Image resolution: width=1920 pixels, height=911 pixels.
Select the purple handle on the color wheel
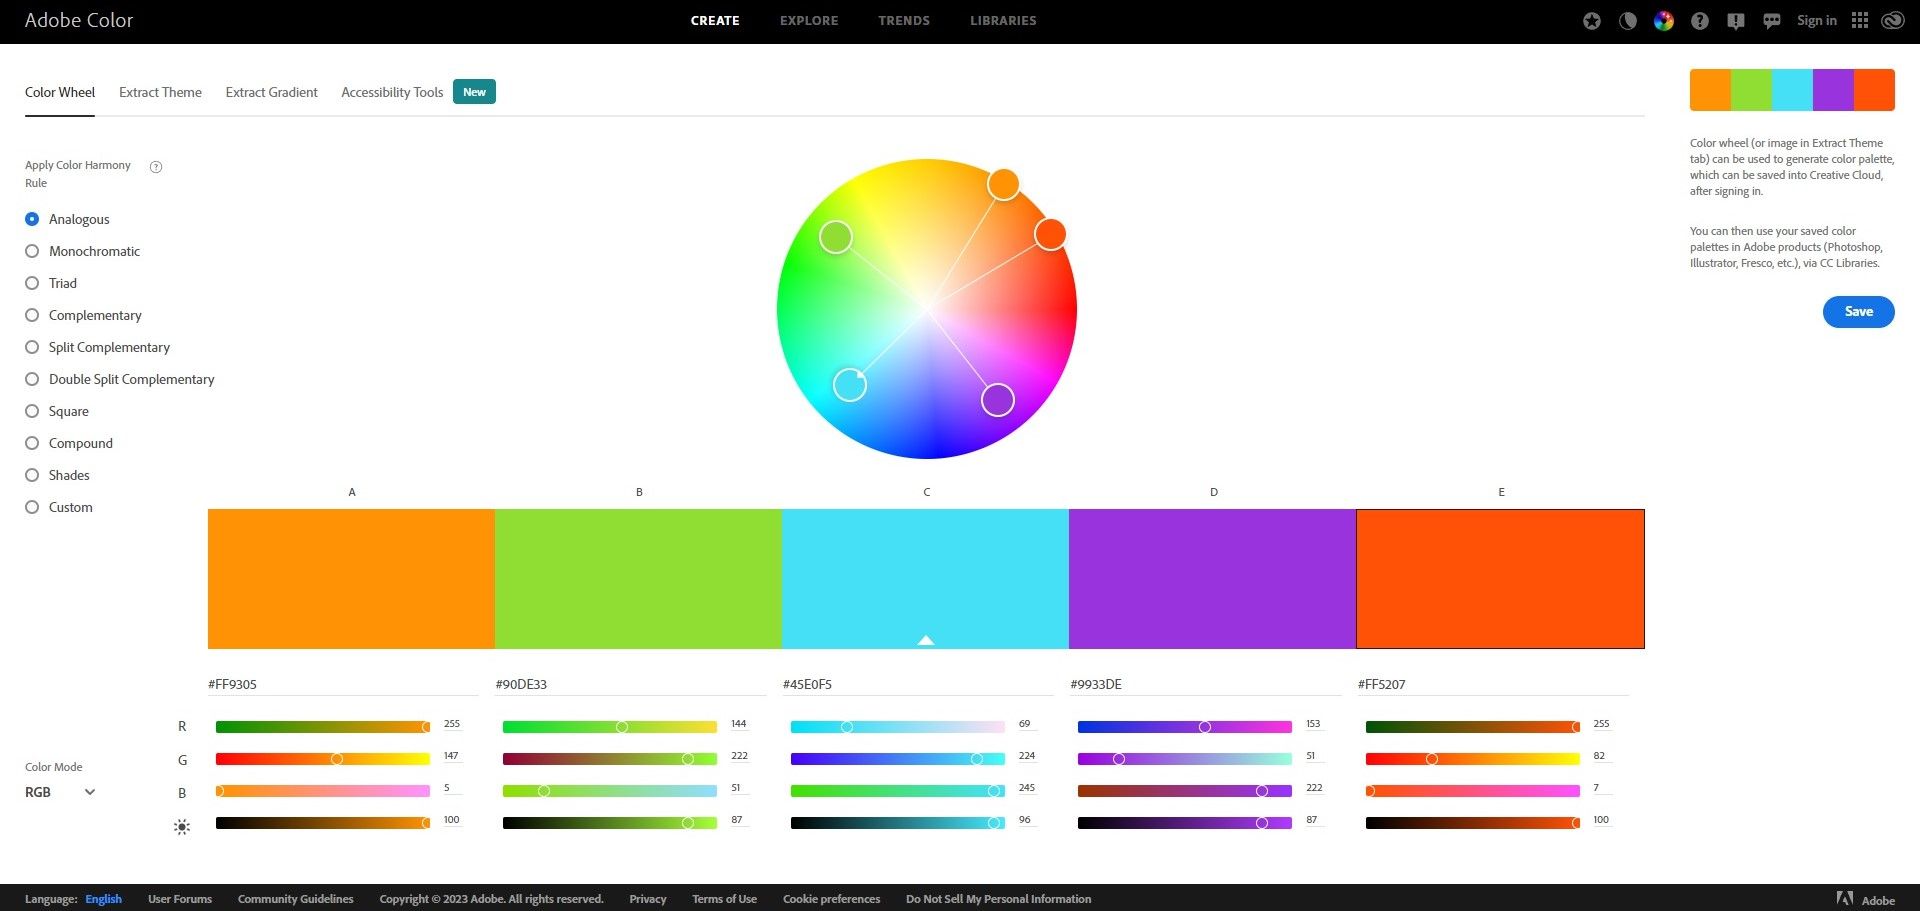(998, 400)
